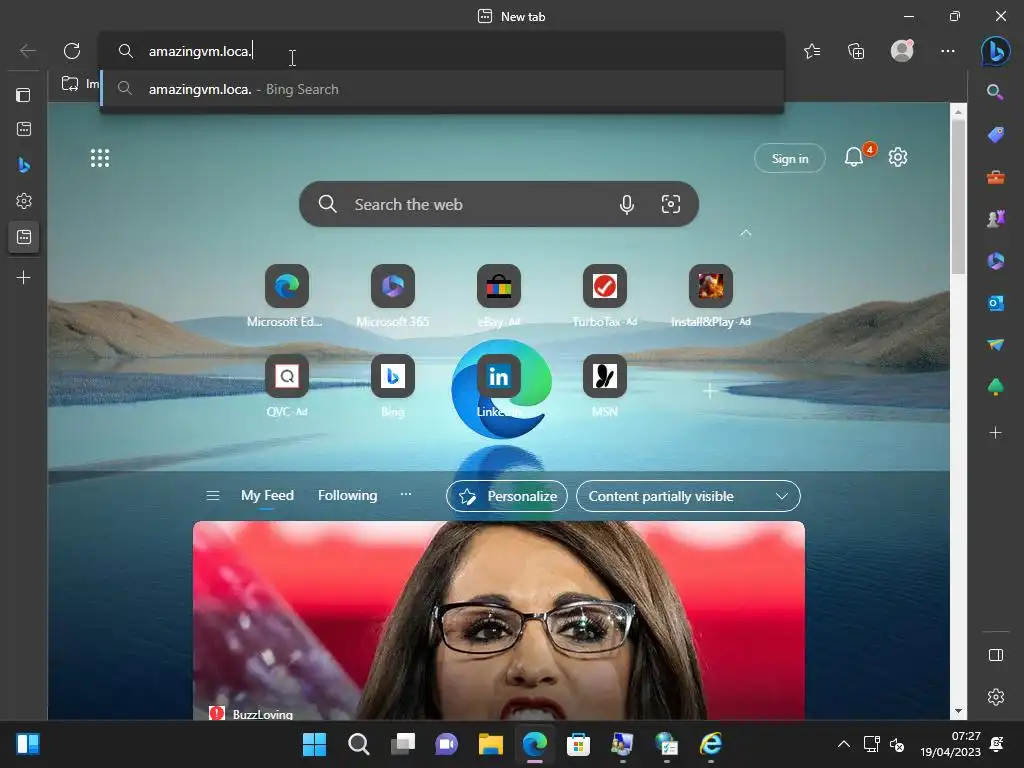
Task: Open a new tab with plus button
Action: coord(24,278)
